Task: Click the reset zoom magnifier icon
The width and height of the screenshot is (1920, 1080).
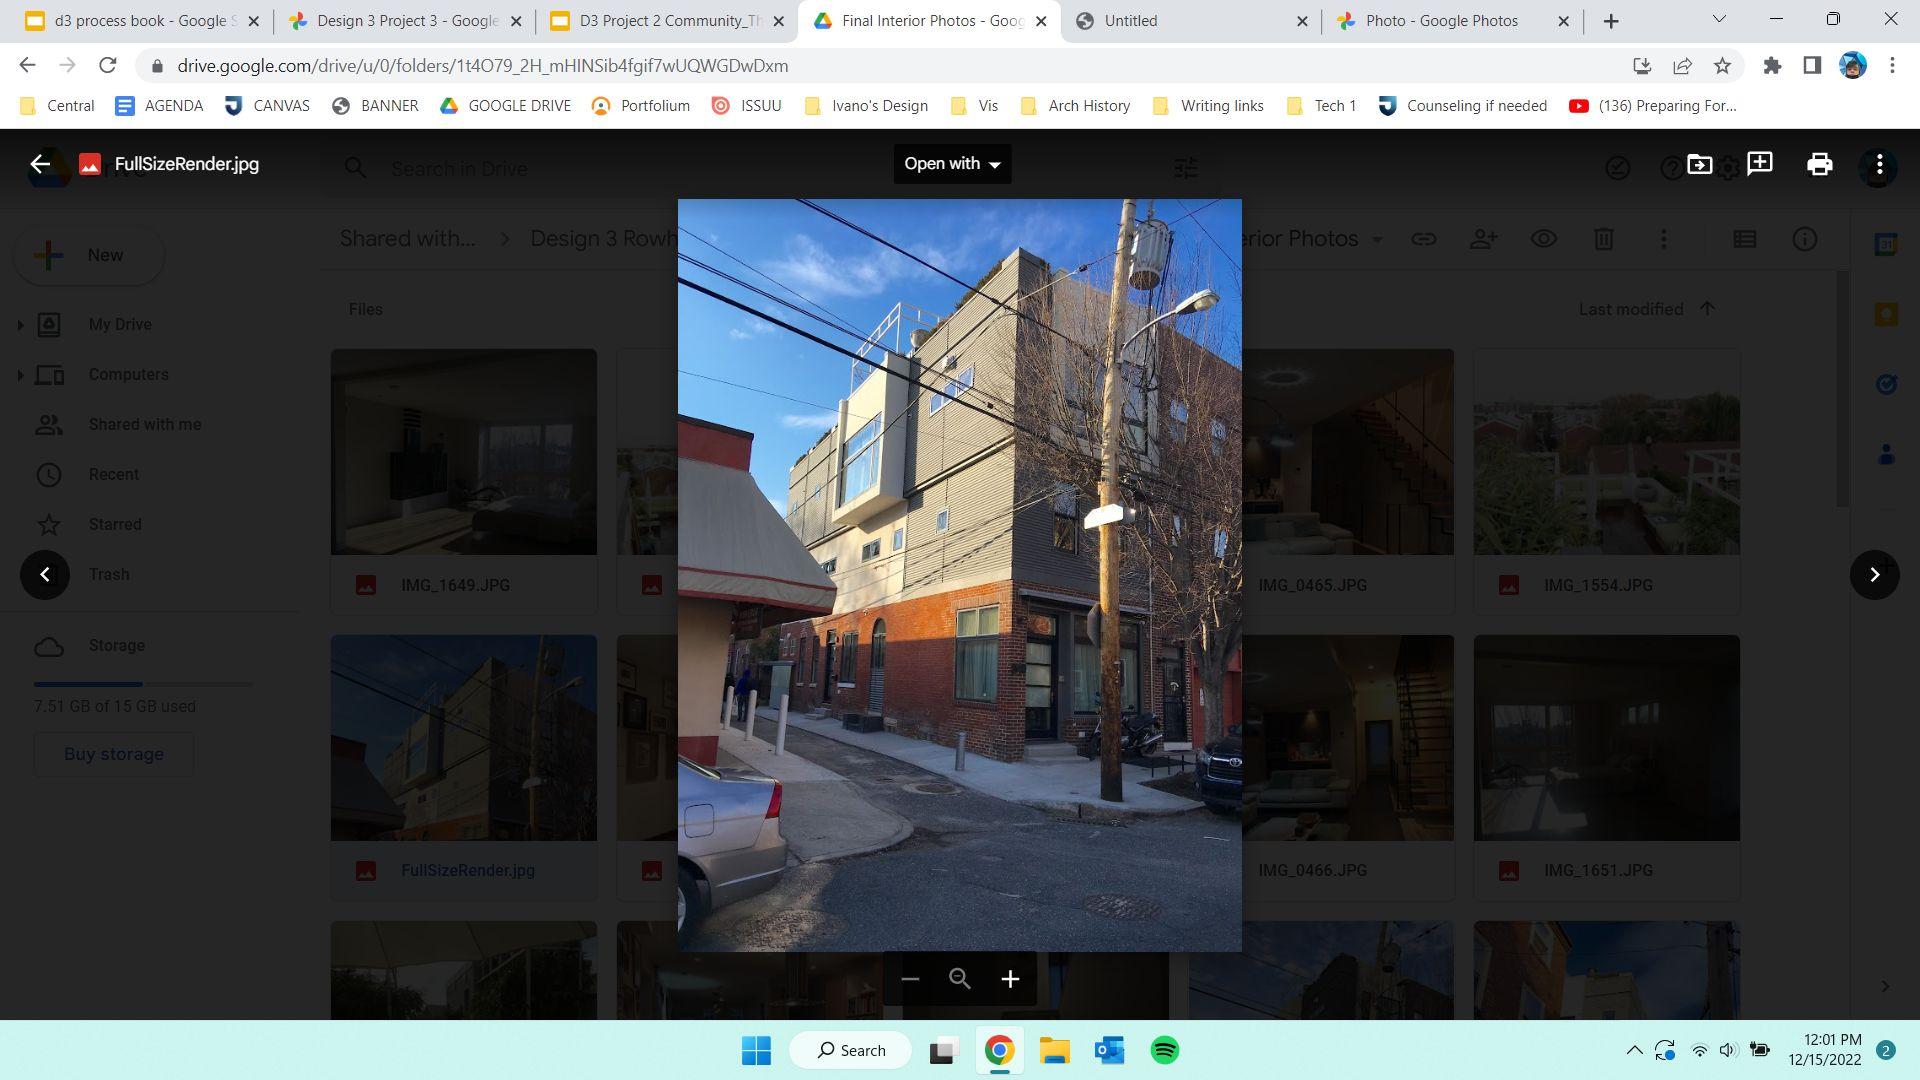Action: tap(959, 979)
